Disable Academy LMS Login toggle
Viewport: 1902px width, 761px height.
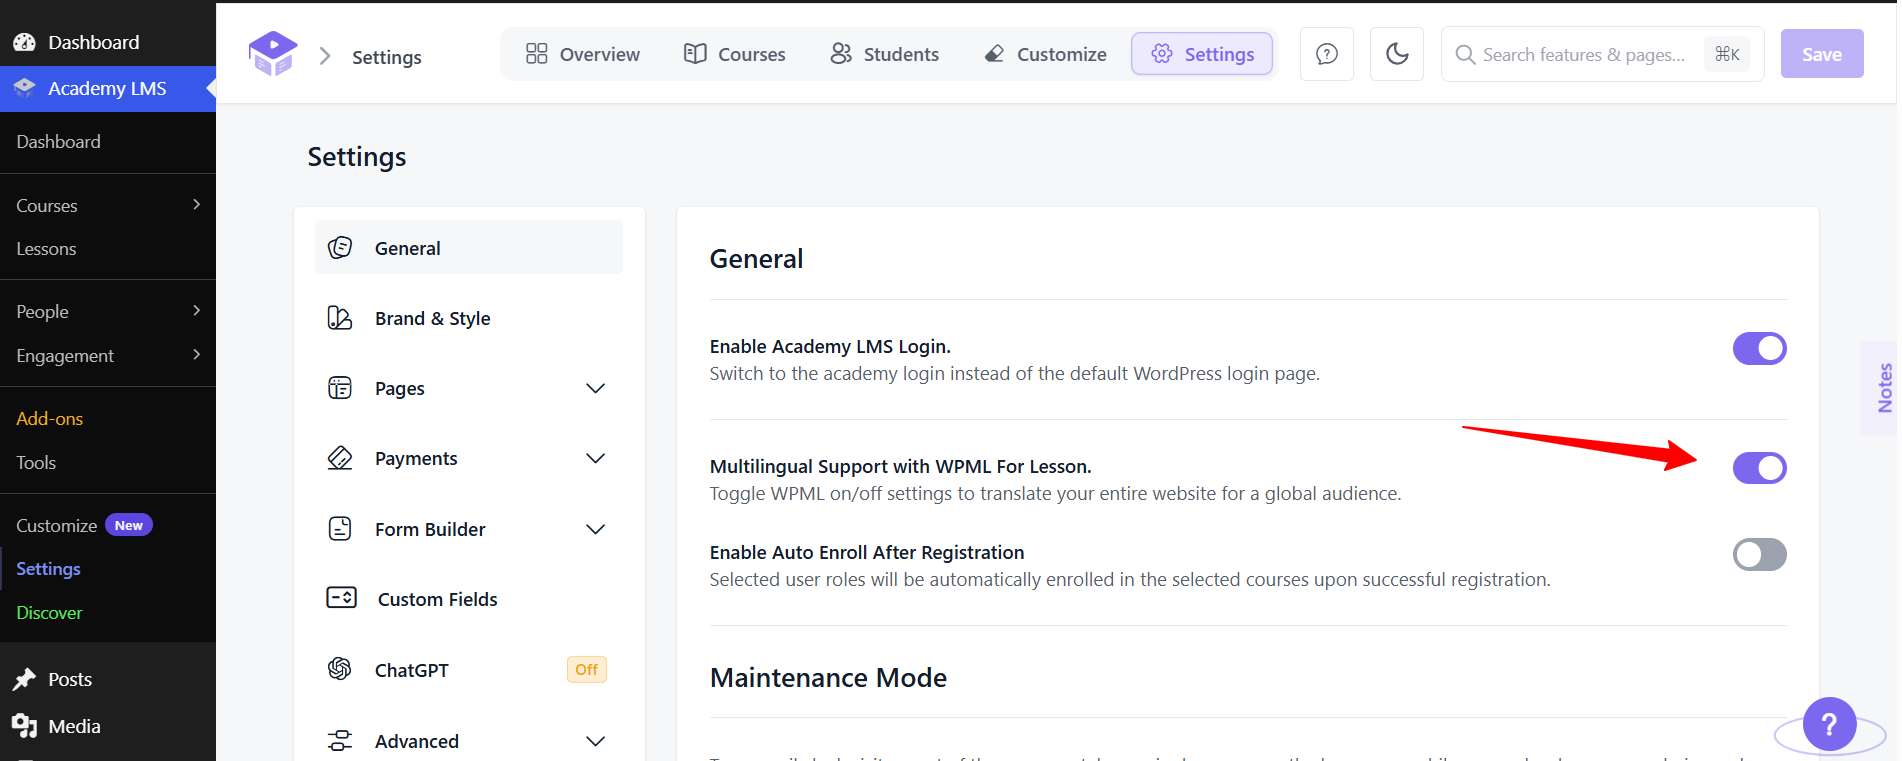(x=1759, y=349)
